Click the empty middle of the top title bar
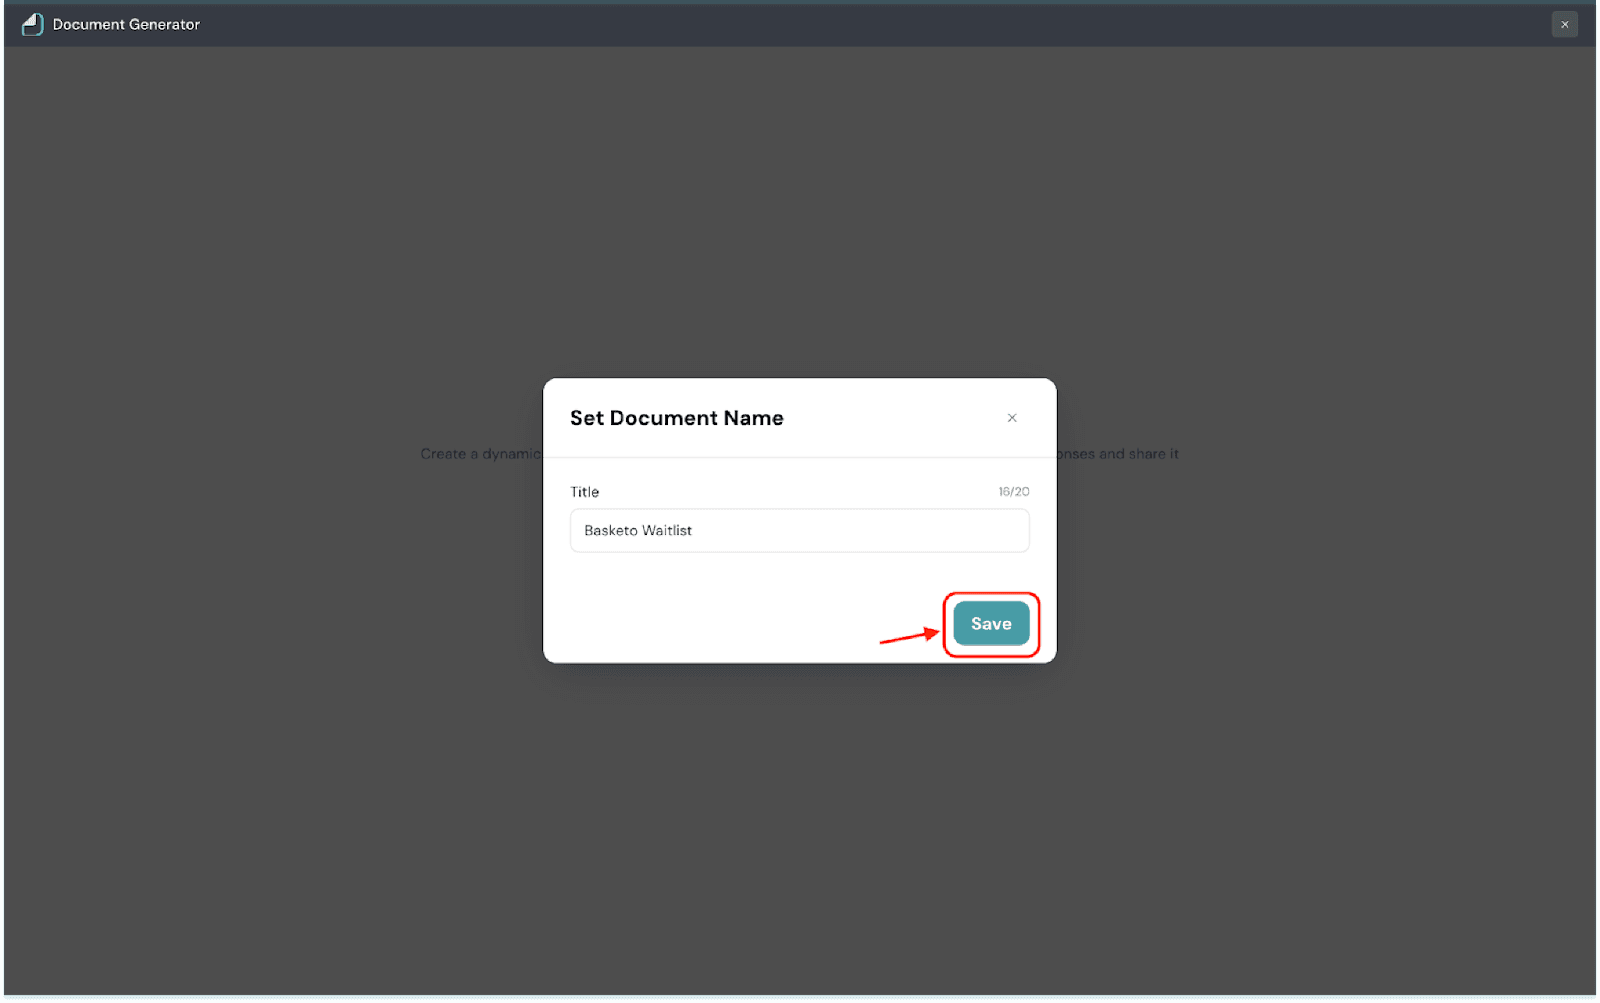 point(800,24)
